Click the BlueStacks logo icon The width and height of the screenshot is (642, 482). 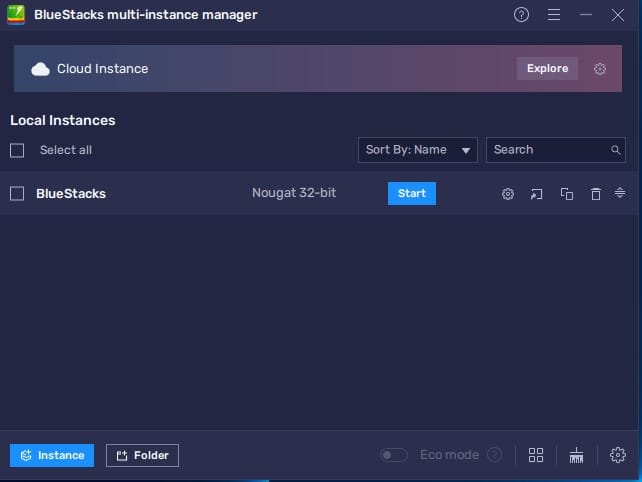click(16, 15)
